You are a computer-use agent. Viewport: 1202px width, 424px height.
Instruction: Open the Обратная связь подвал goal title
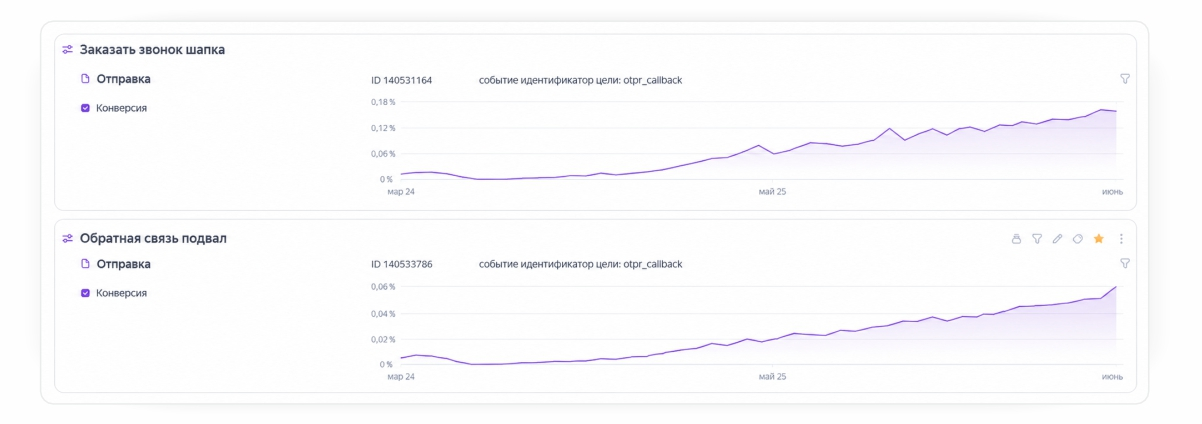tap(153, 239)
